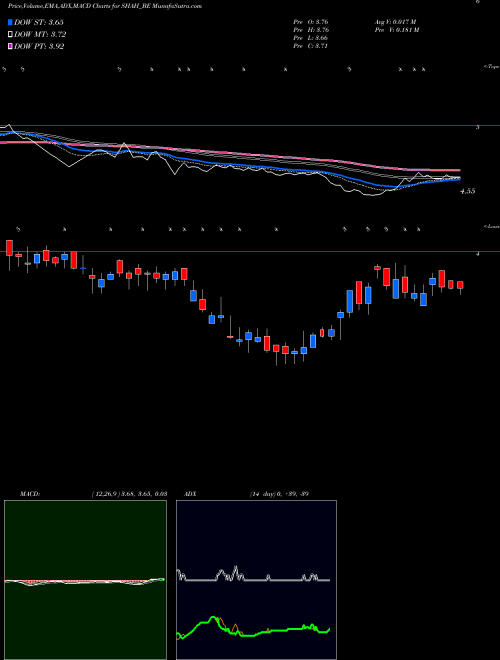This screenshot has height=660, width=500.
Task: Click the magenta DOW PT legend swatch
Action: (10, 47)
